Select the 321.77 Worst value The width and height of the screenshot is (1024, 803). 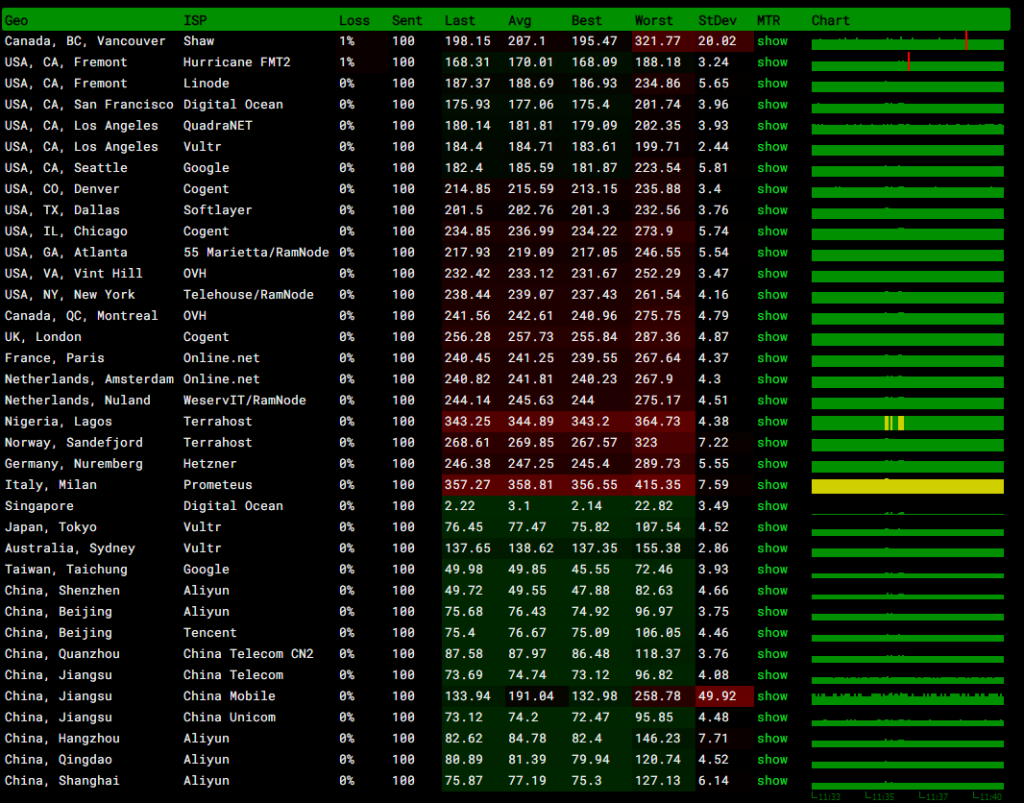(x=658, y=41)
